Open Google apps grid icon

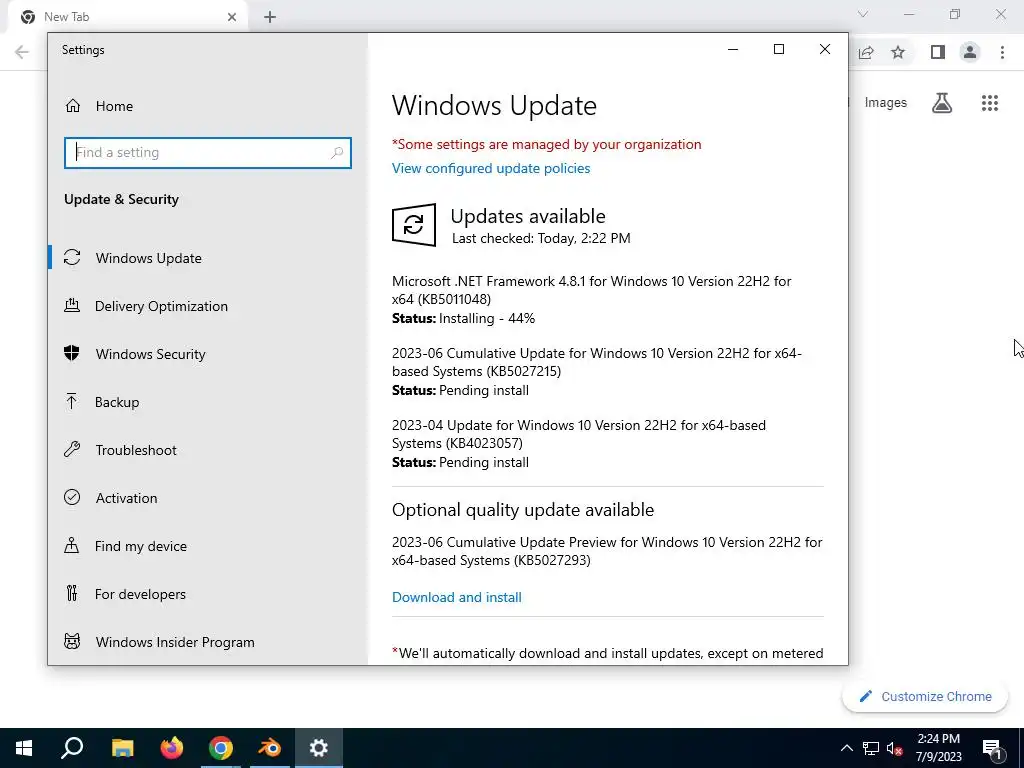point(990,103)
